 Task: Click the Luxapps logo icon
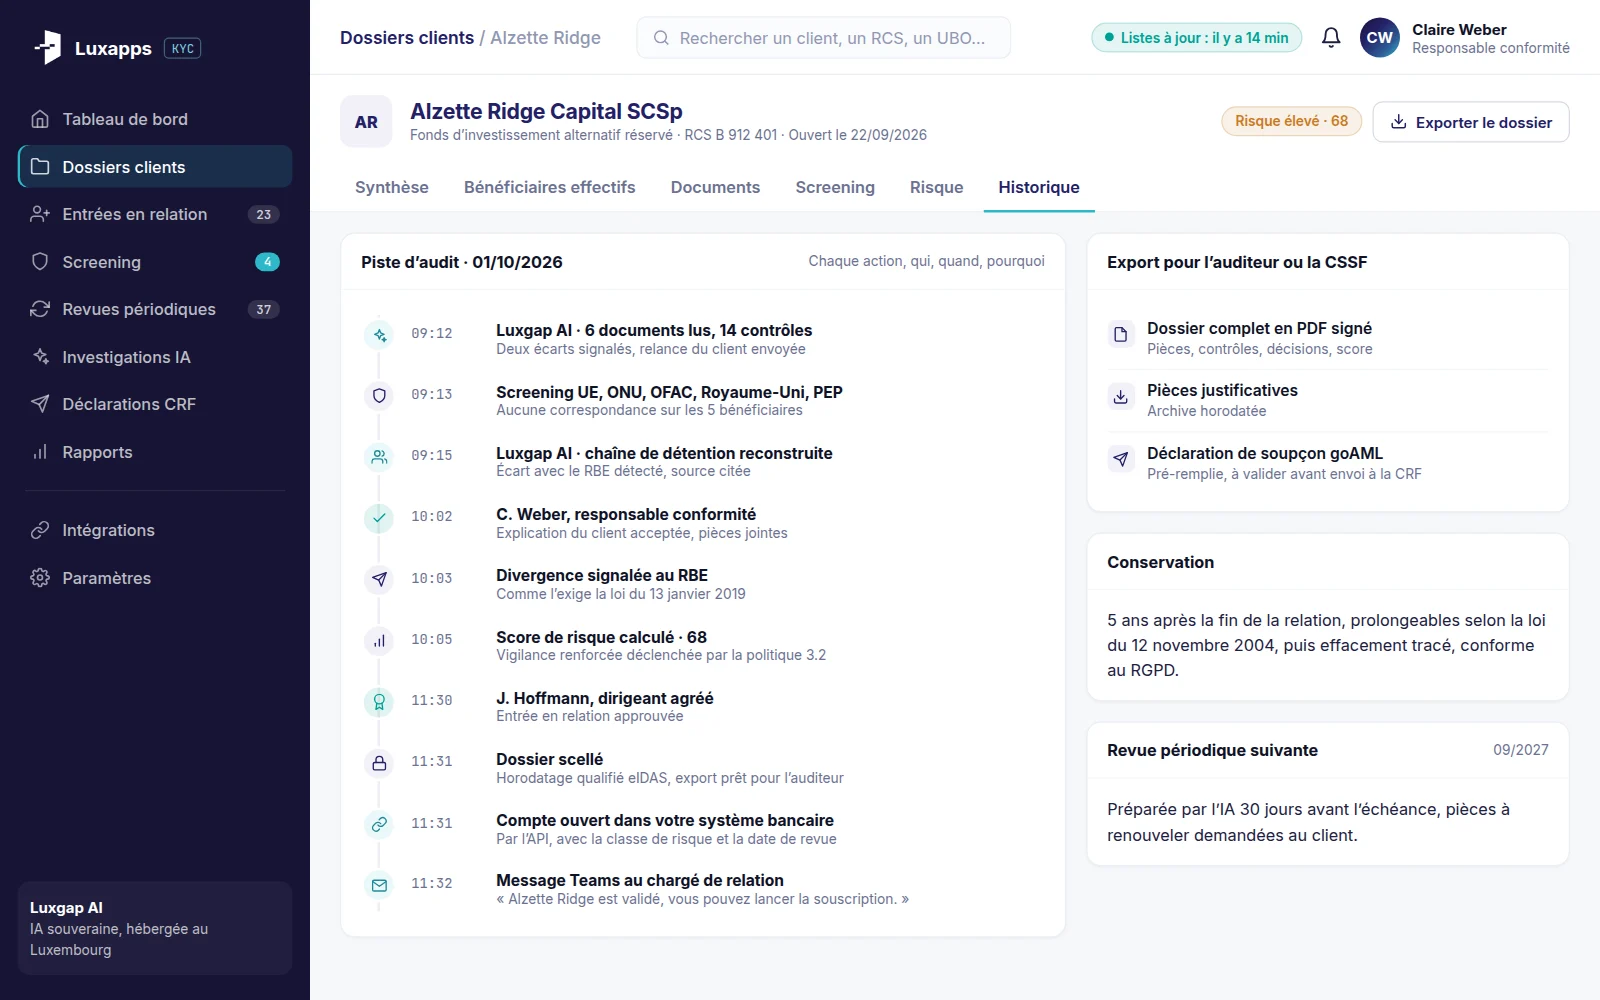click(x=47, y=47)
